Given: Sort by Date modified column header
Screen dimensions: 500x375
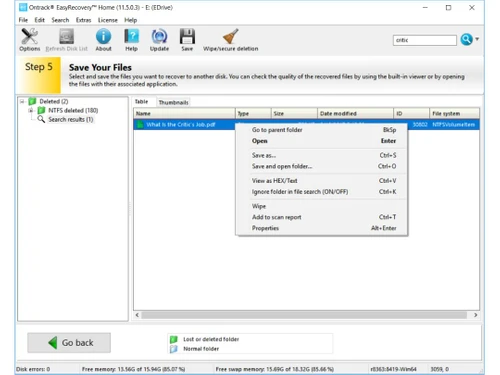Looking at the screenshot, I should (355, 113).
